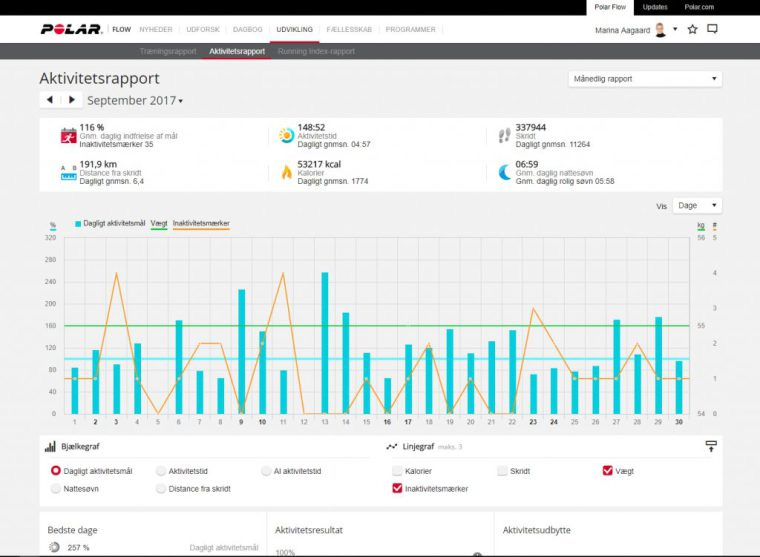Image resolution: width=760 pixels, height=557 pixels.
Task: Select Nattesøvn radio button
Action: (x=56, y=489)
